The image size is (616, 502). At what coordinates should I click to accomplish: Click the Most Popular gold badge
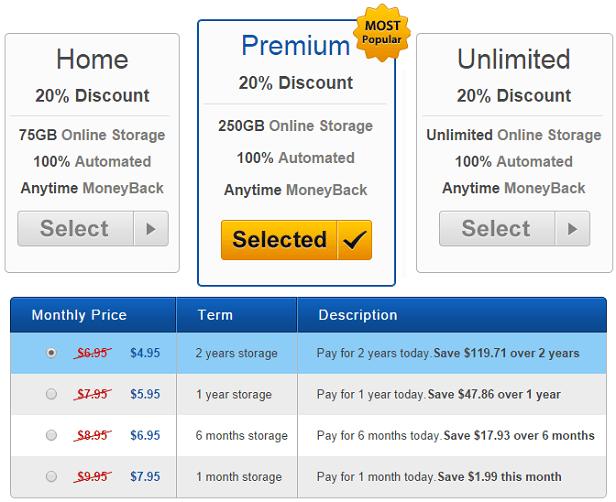pos(382,33)
